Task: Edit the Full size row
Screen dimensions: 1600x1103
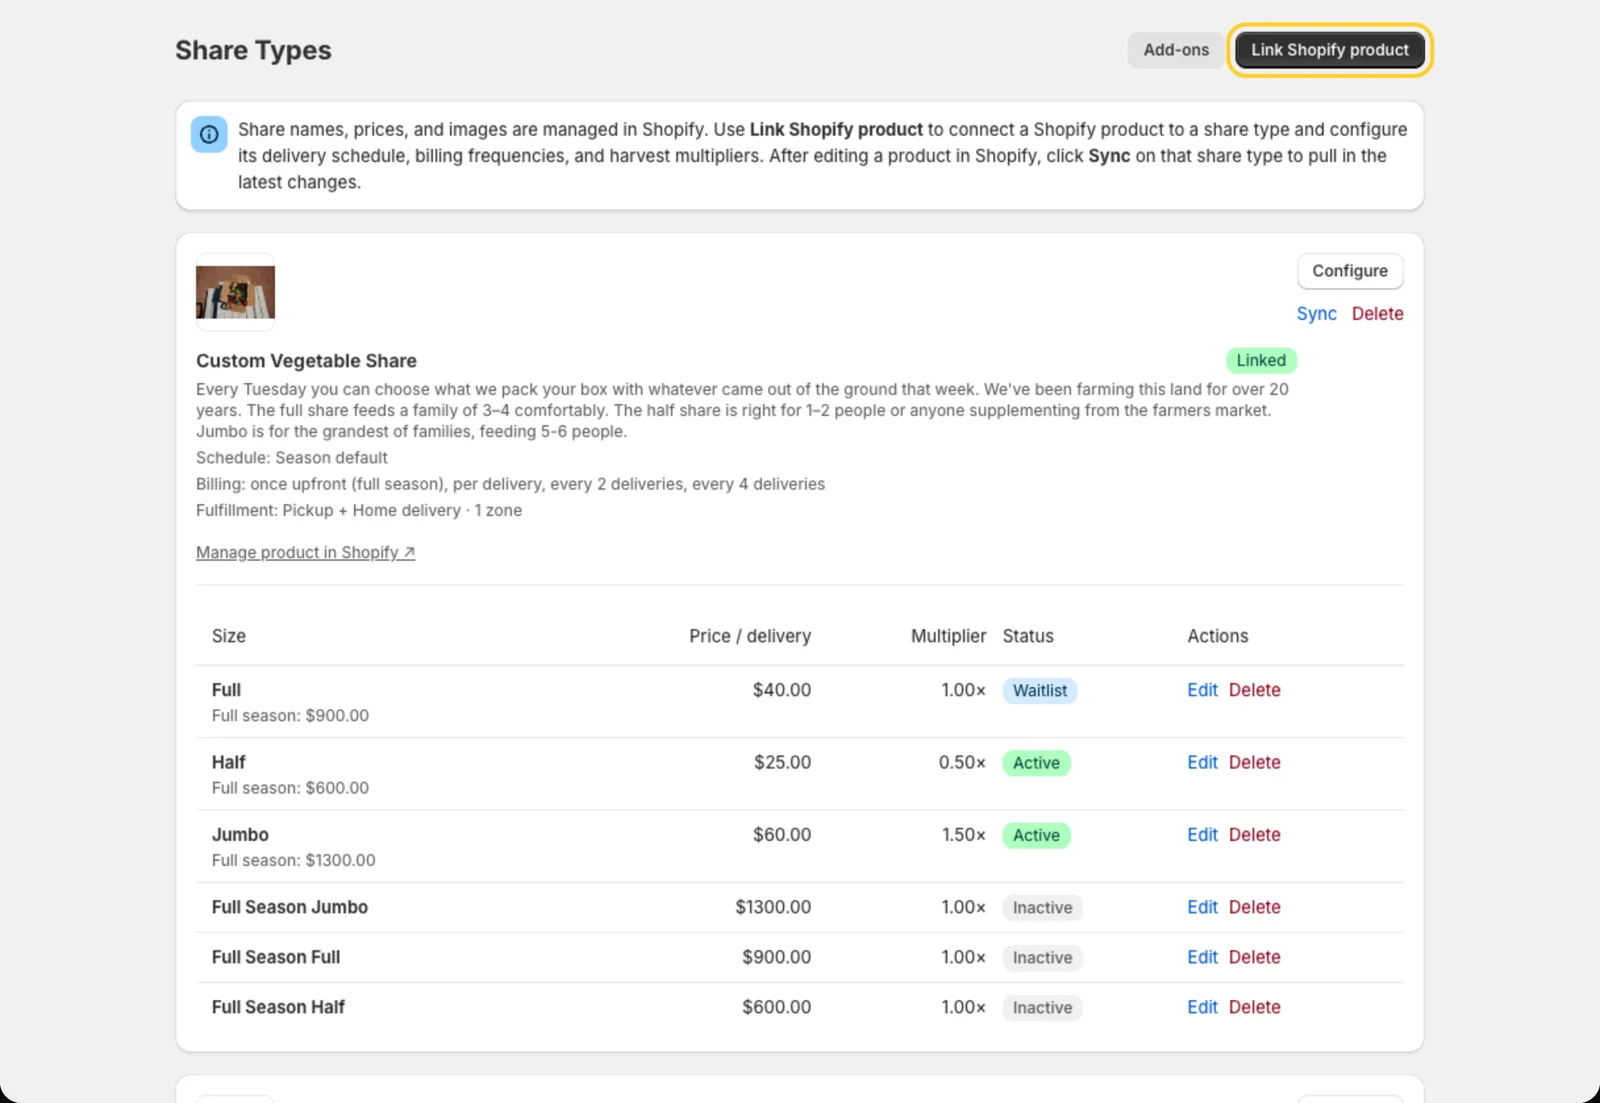Action: tap(1202, 690)
